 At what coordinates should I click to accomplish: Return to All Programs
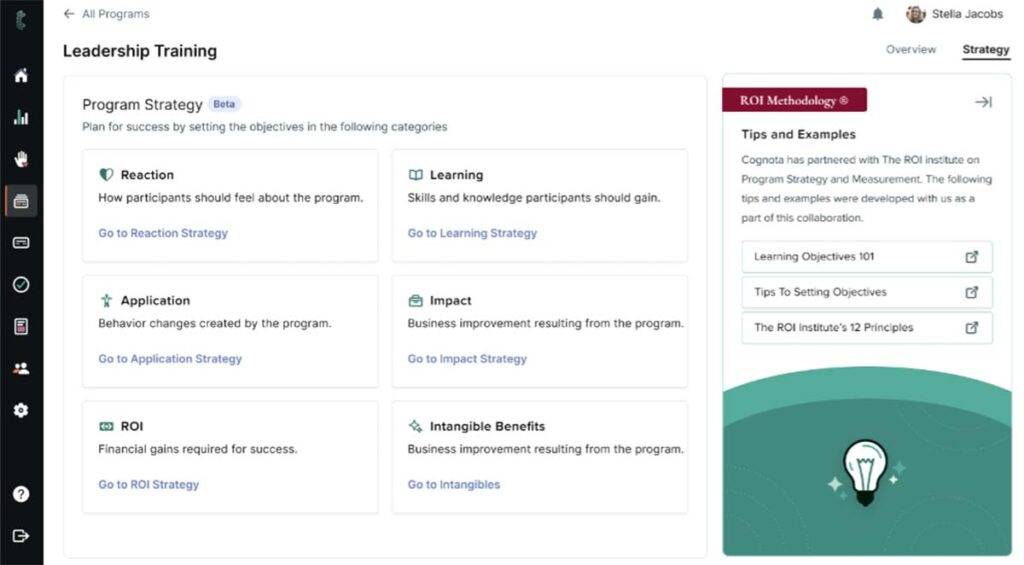[x=106, y=14]
